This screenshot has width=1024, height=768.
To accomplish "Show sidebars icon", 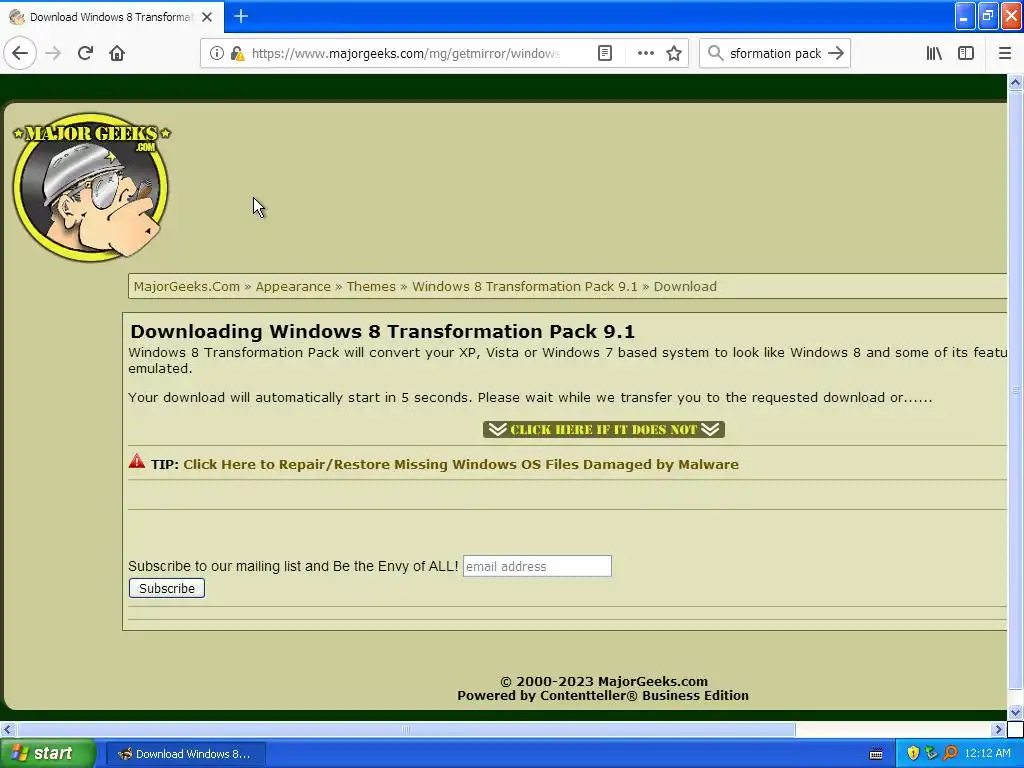I will (x=965, y=53).
